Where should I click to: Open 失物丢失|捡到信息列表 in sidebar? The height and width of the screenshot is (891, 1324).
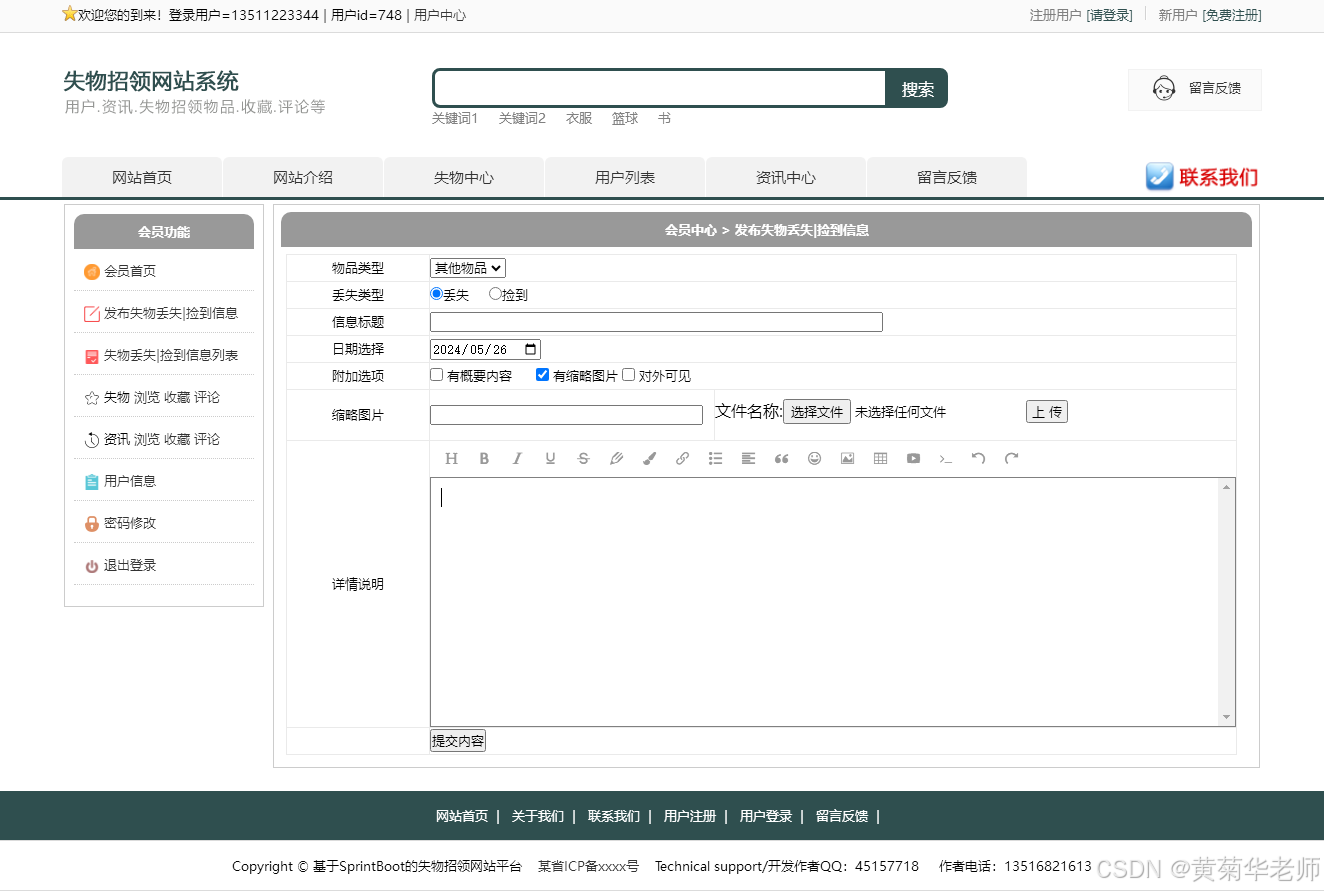point(171,355)
